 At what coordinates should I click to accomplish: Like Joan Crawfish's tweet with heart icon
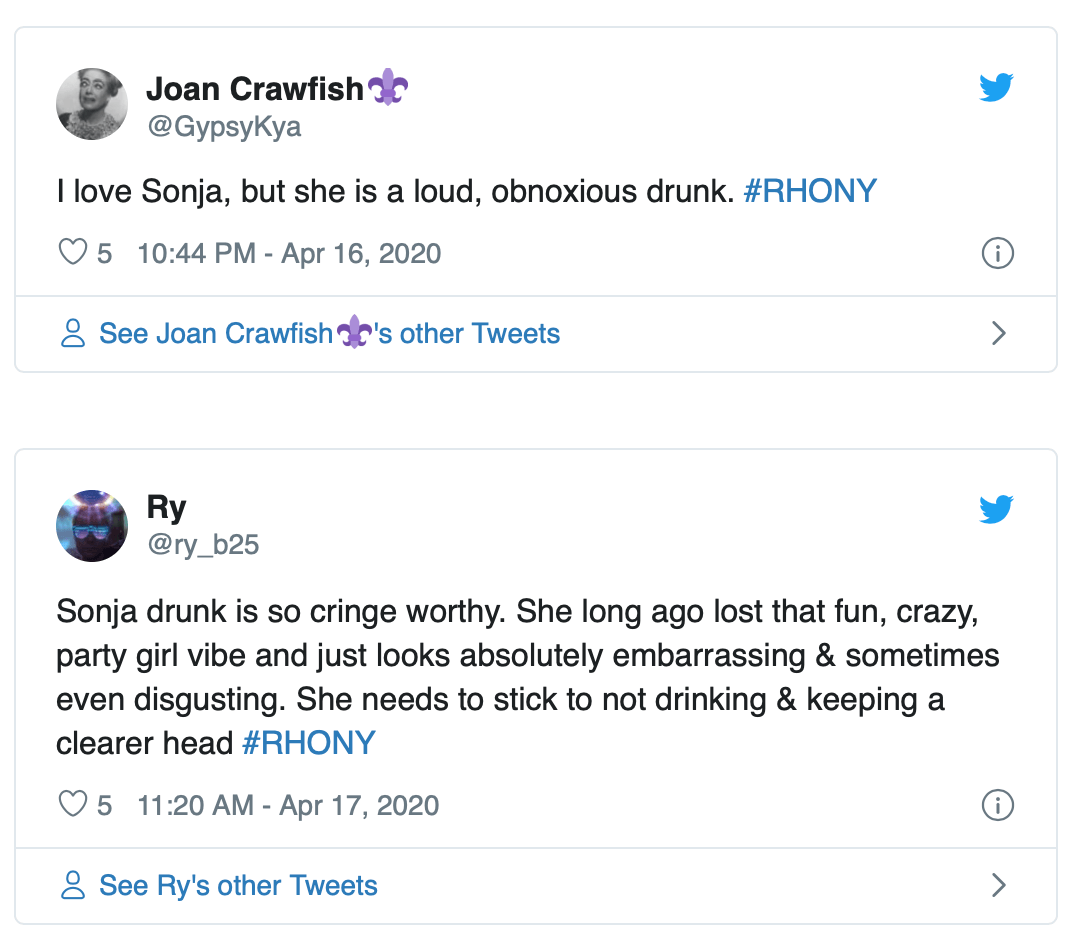73,253
